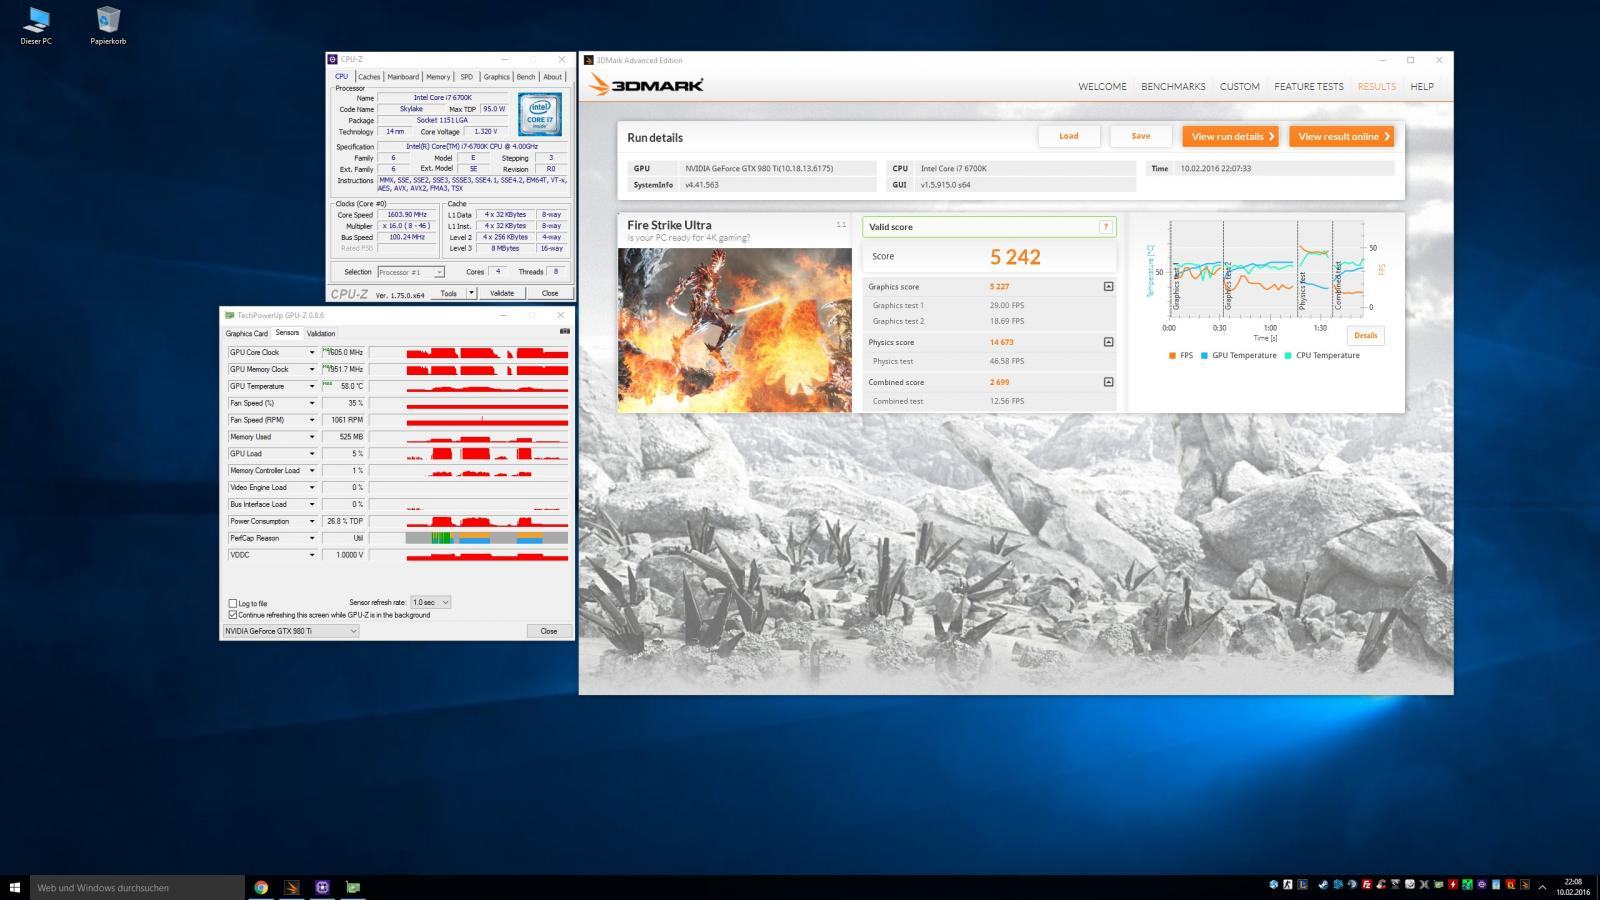The width and height of the screenshot is (1600, 900).
Task: Switch to Mainboard tab in CPU-Z
Action: (x=403, y=77)
